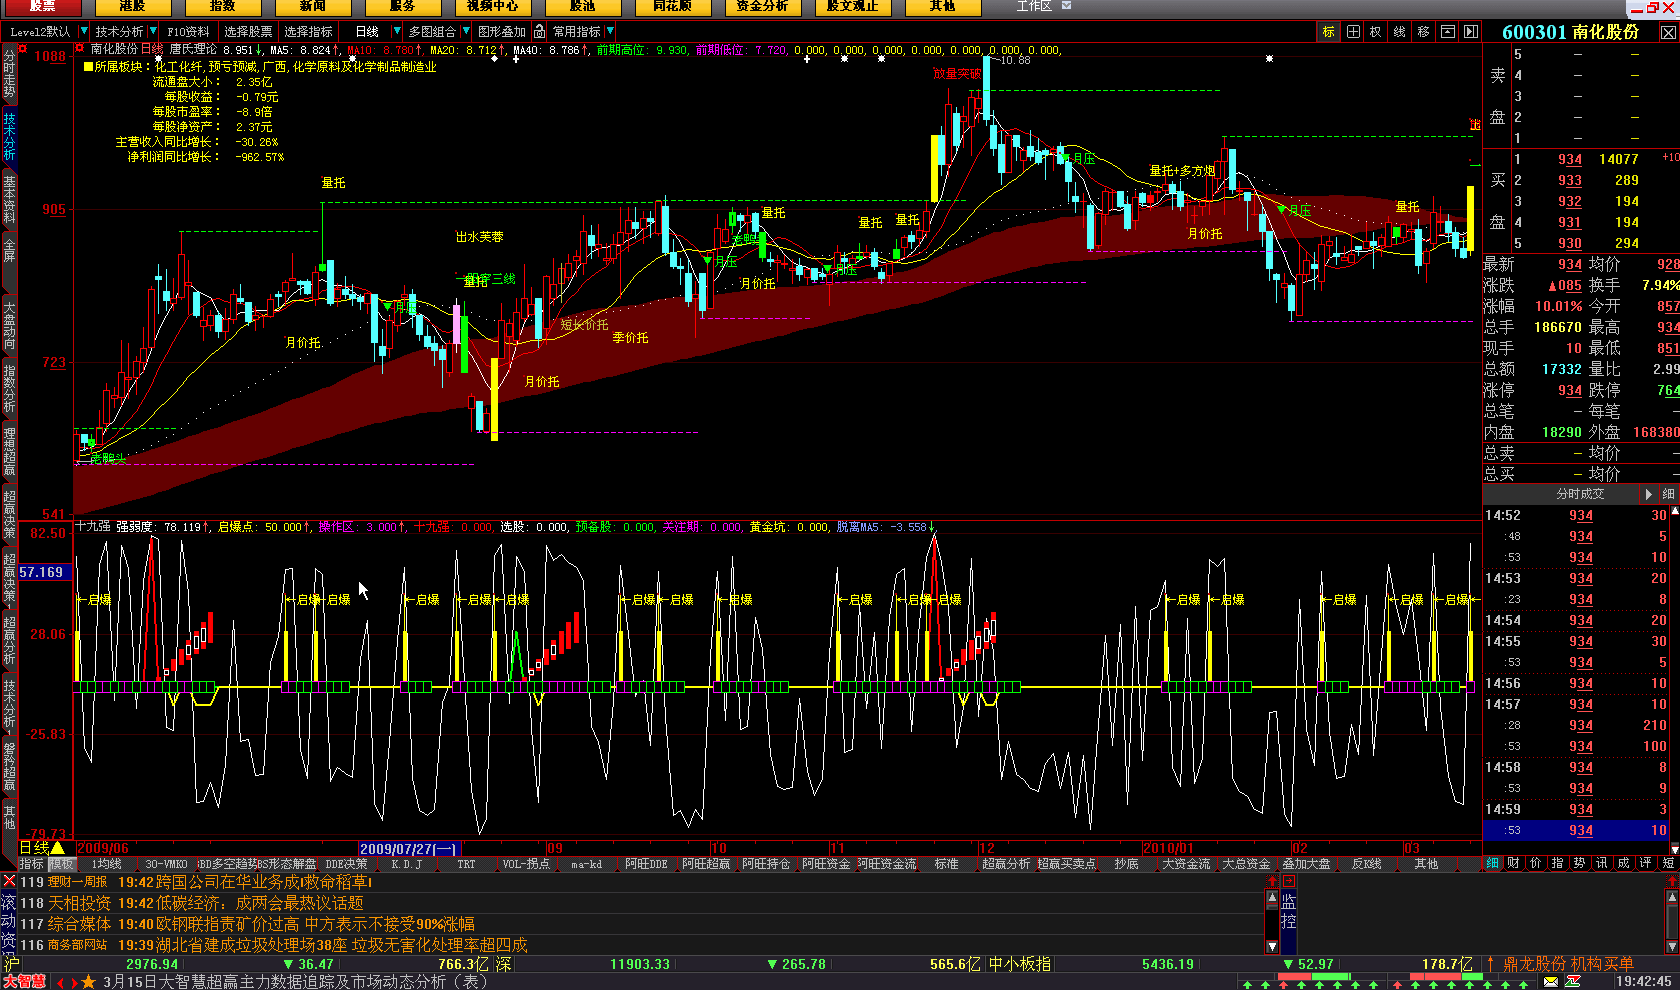This screenshot has width=1680, height=990.
Task: Toggle the 标 annotation marker button
Action: pyautogui.click(x=1328, y=32)
